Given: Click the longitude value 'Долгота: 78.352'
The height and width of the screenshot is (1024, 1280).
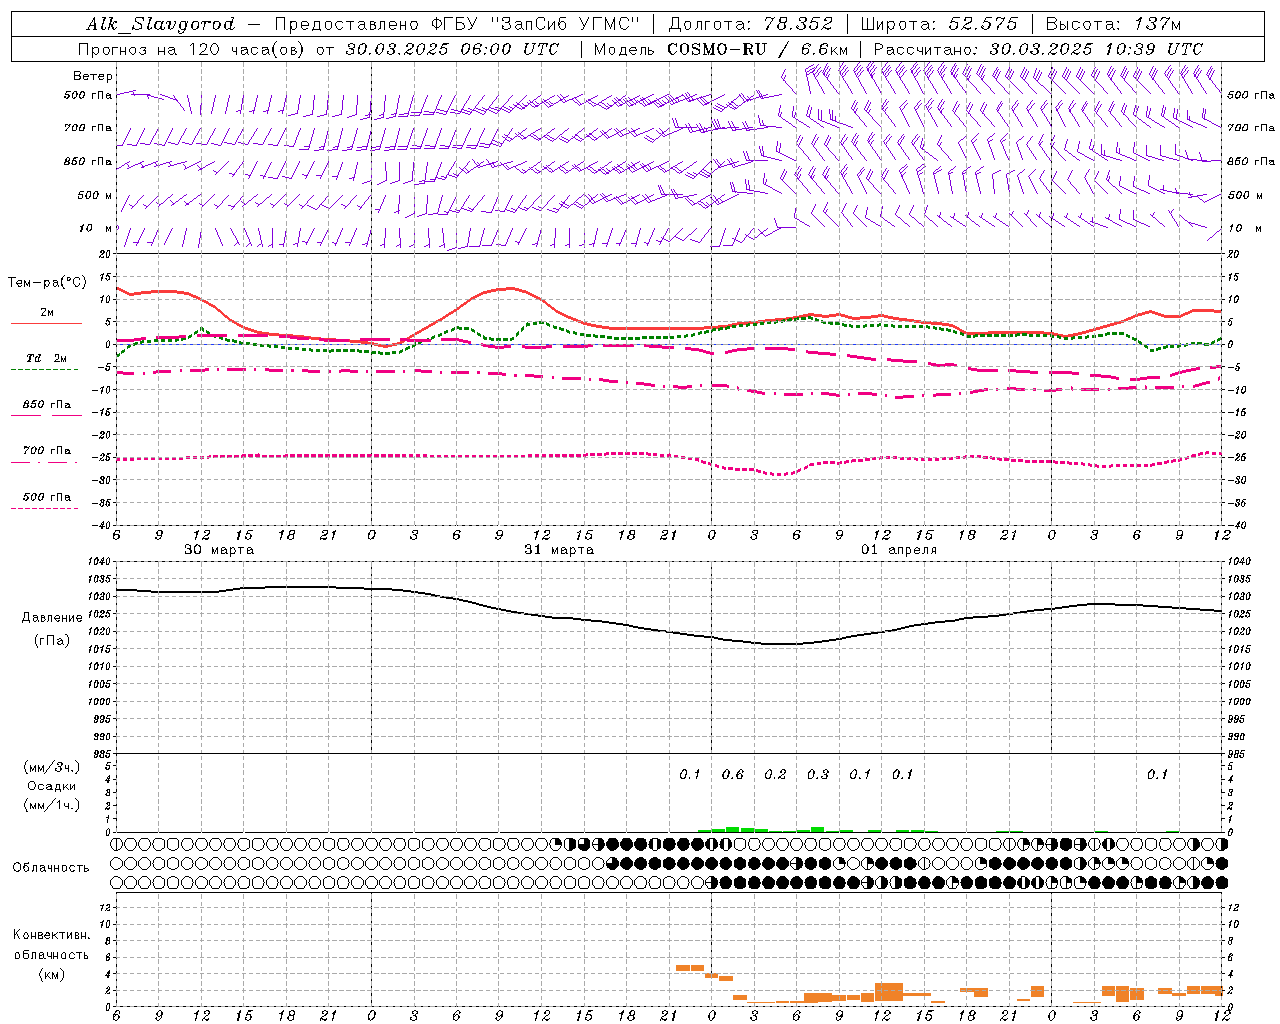Looking at the screenshot, I should tap(750, 24).
